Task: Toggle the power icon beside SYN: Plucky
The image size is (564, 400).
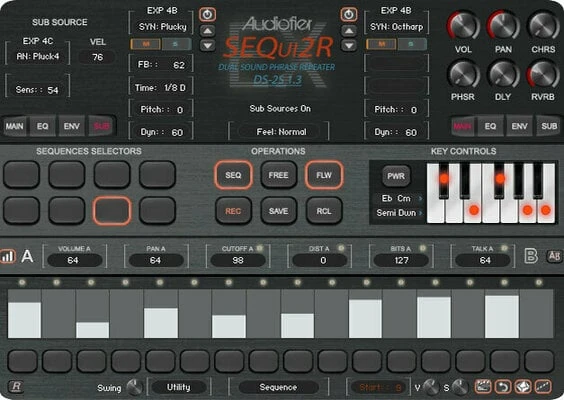Action: [207, 15]
